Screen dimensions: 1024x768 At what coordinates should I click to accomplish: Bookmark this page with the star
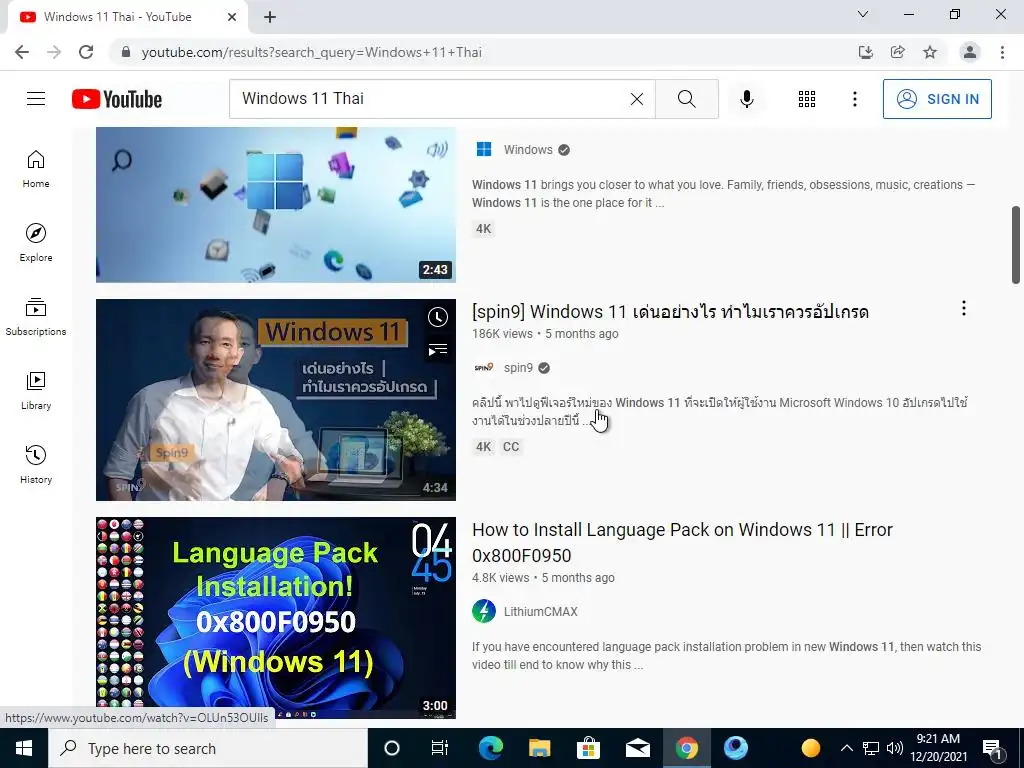pos(930,52)
